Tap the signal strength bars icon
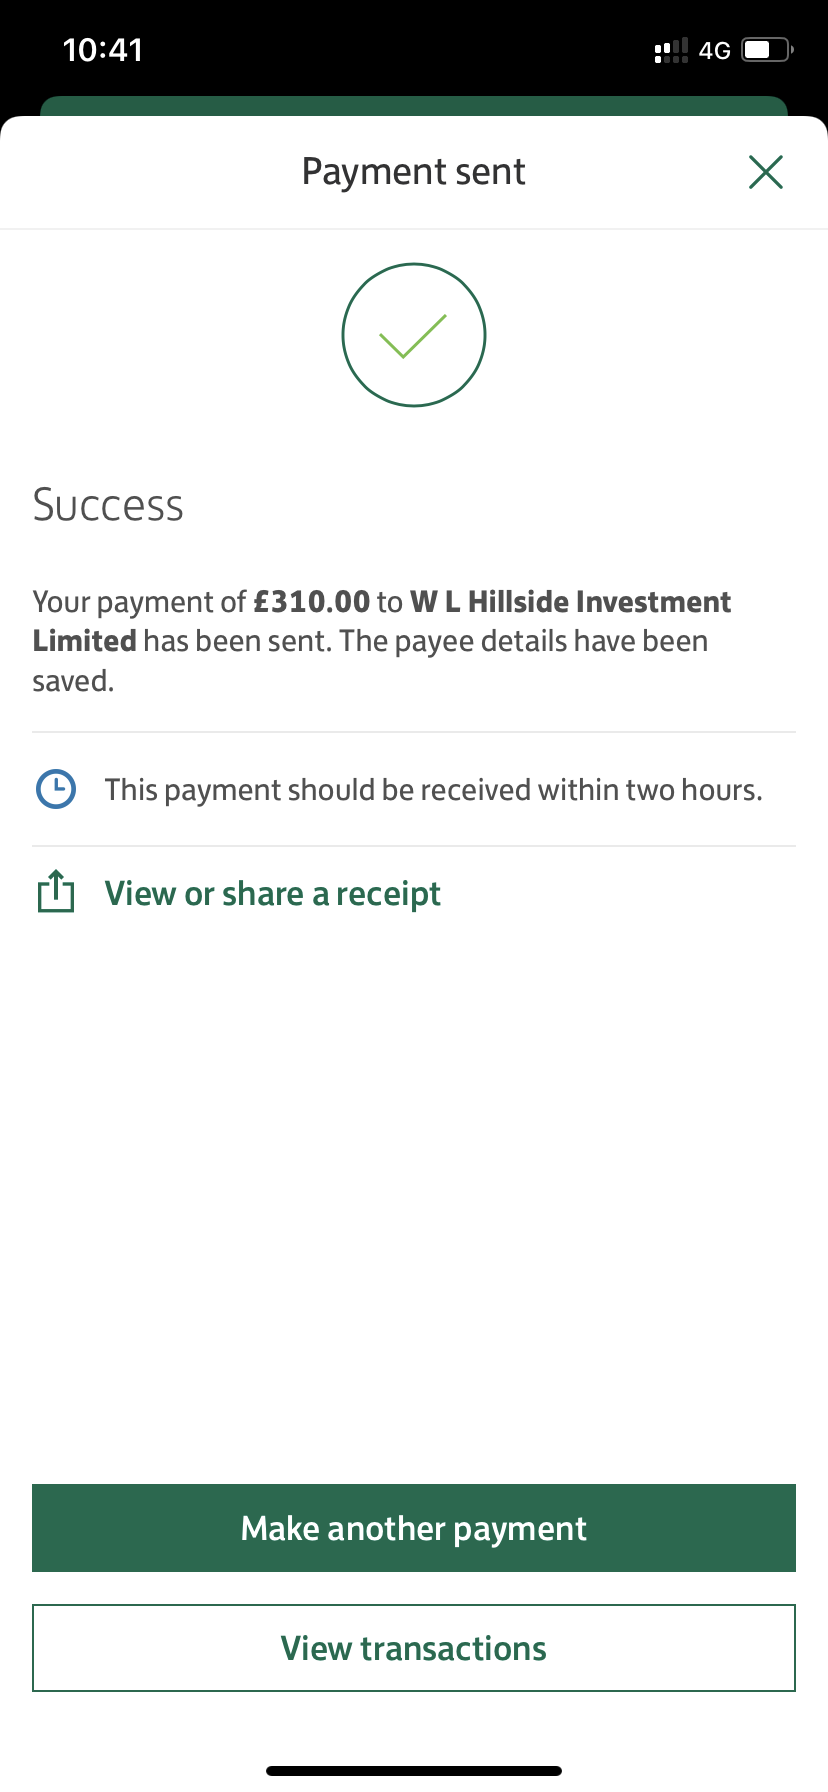This screenshot has height=1792, width=828. [671, 50]
